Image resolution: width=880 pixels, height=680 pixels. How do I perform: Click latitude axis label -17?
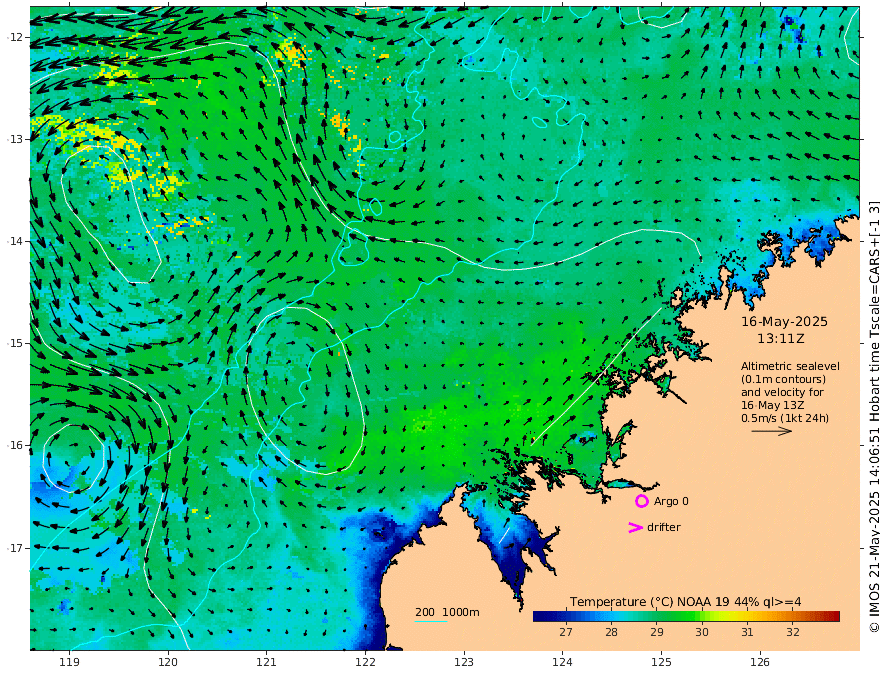pyautogui.click(x=15, y=548)
